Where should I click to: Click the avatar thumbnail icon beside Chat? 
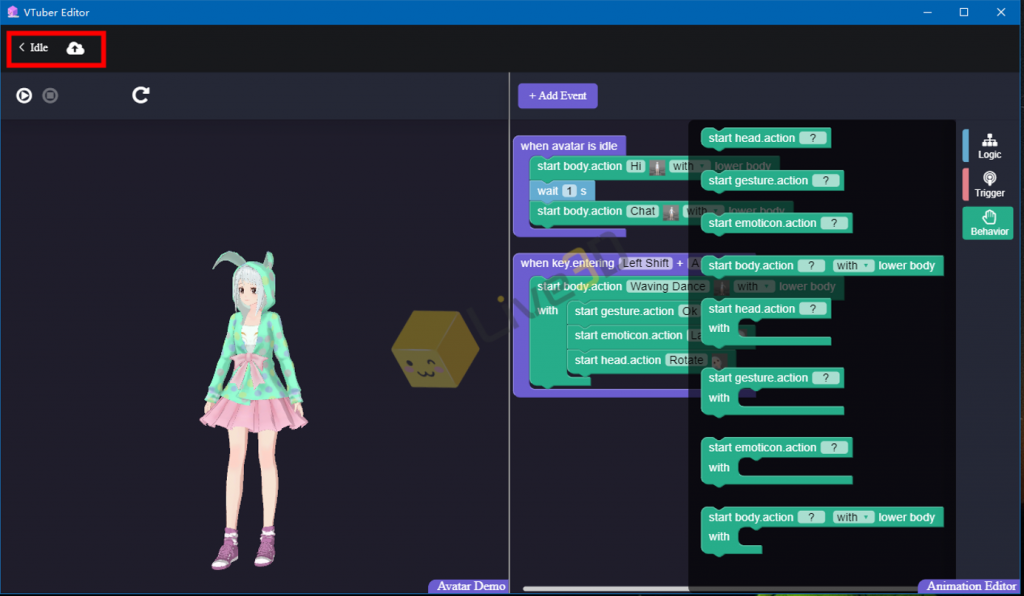click(x=671, y=212)
